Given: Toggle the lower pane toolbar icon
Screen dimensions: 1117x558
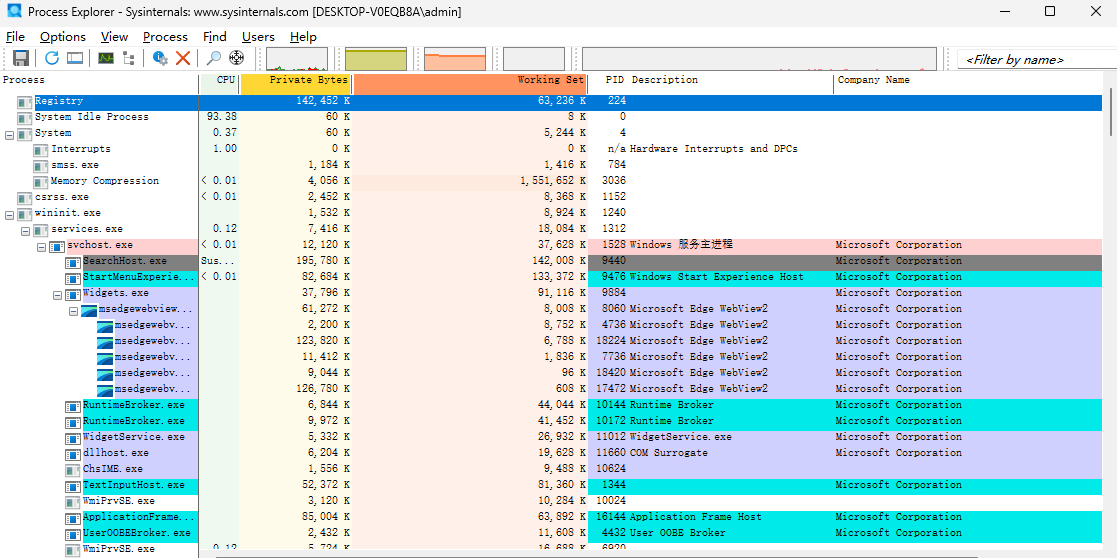Looking at the screenshot, I should click(x=76, y=58).
